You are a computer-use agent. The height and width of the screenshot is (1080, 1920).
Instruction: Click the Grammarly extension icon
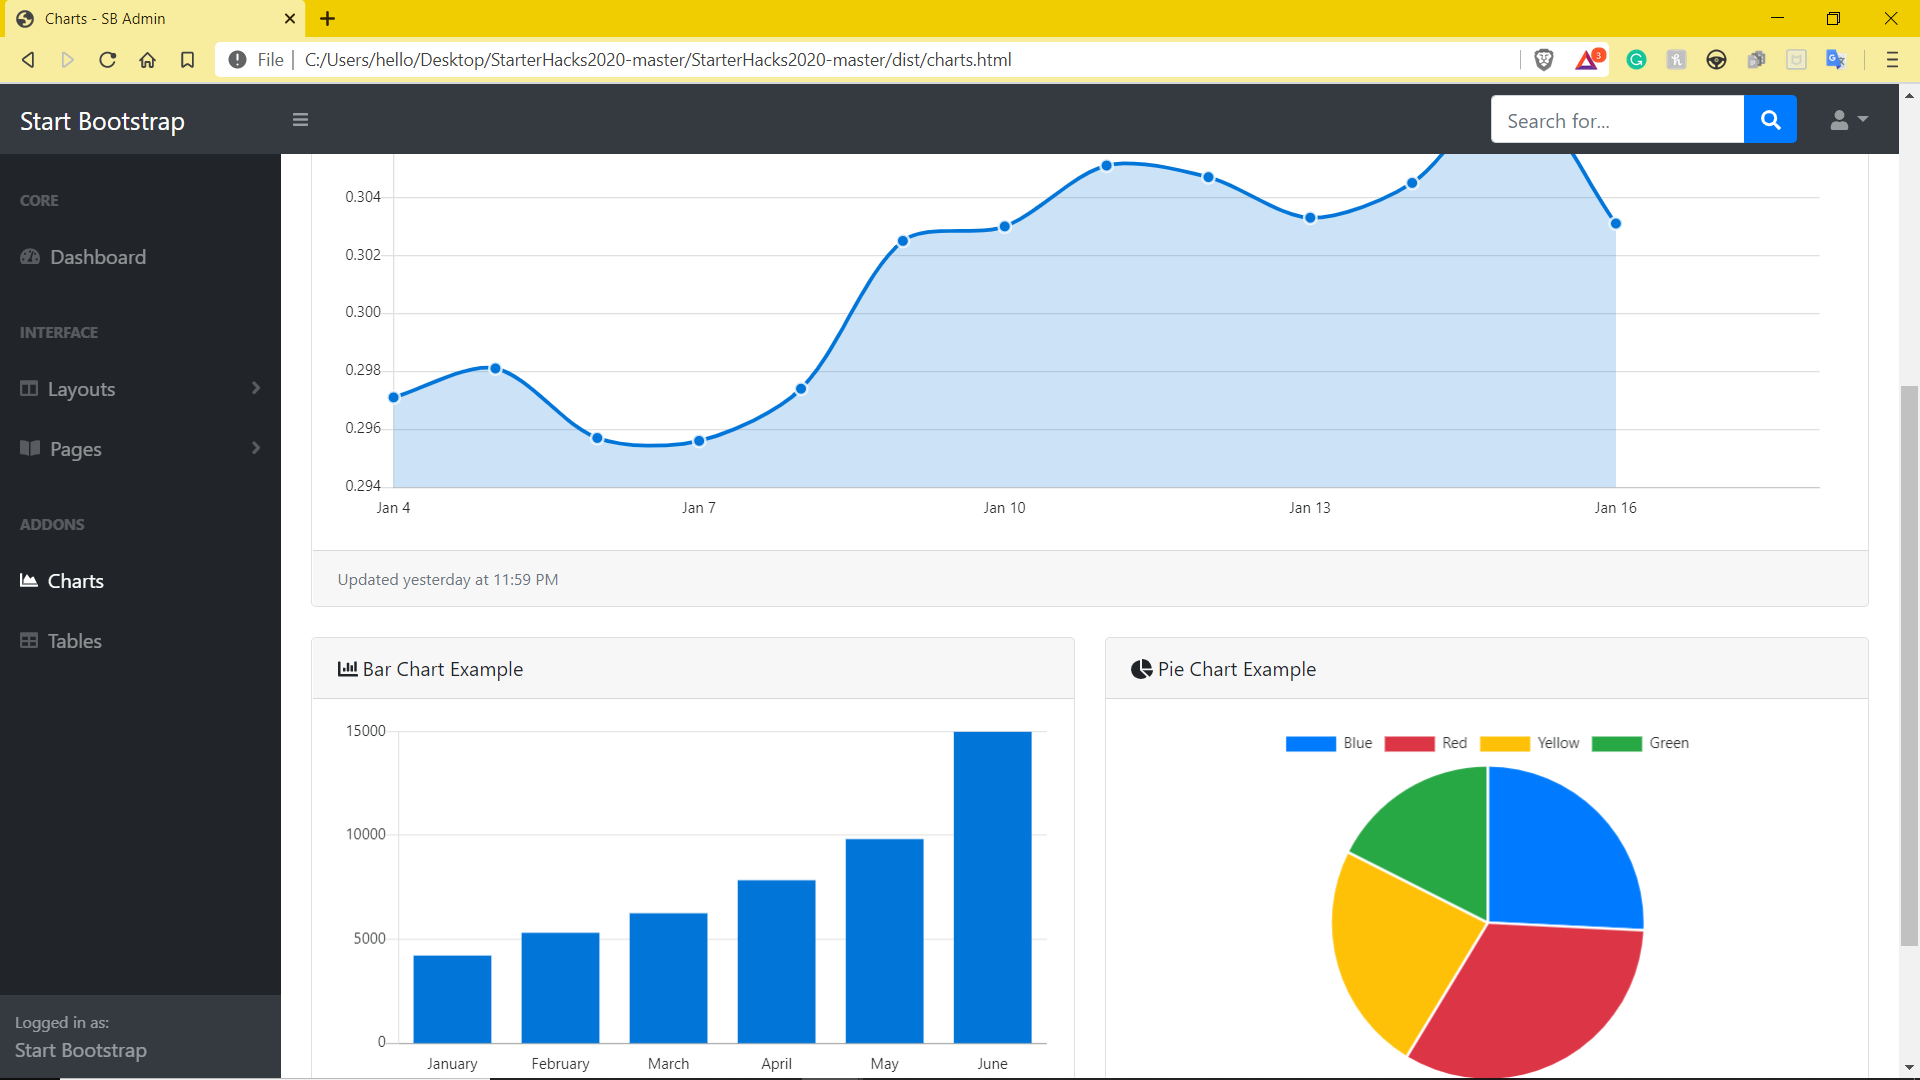tap(1636, 60)
